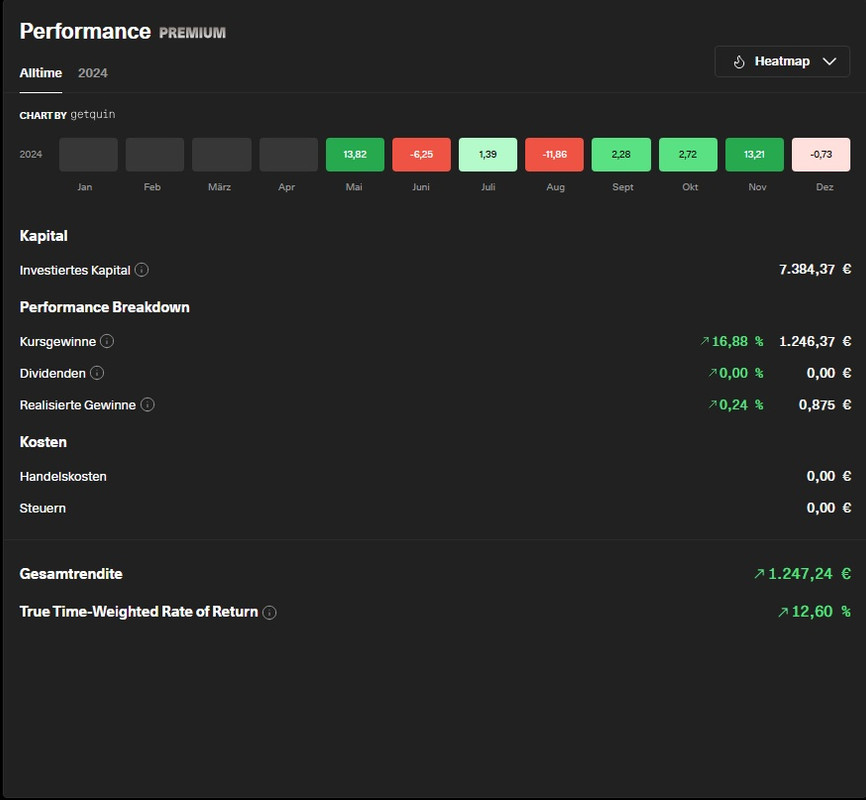Viewport: 866px width, 800px height.
Task: Click the getquin chart credit text
Action: (93, 114)
